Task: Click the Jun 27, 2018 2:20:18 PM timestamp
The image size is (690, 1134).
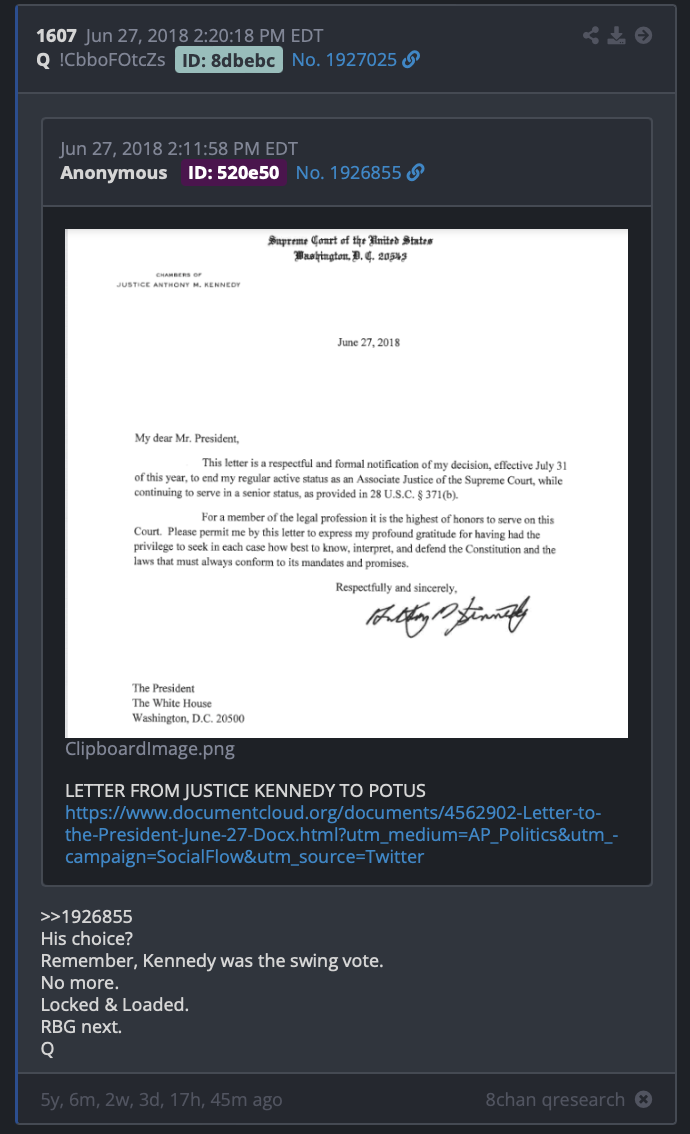Action: 204,35
